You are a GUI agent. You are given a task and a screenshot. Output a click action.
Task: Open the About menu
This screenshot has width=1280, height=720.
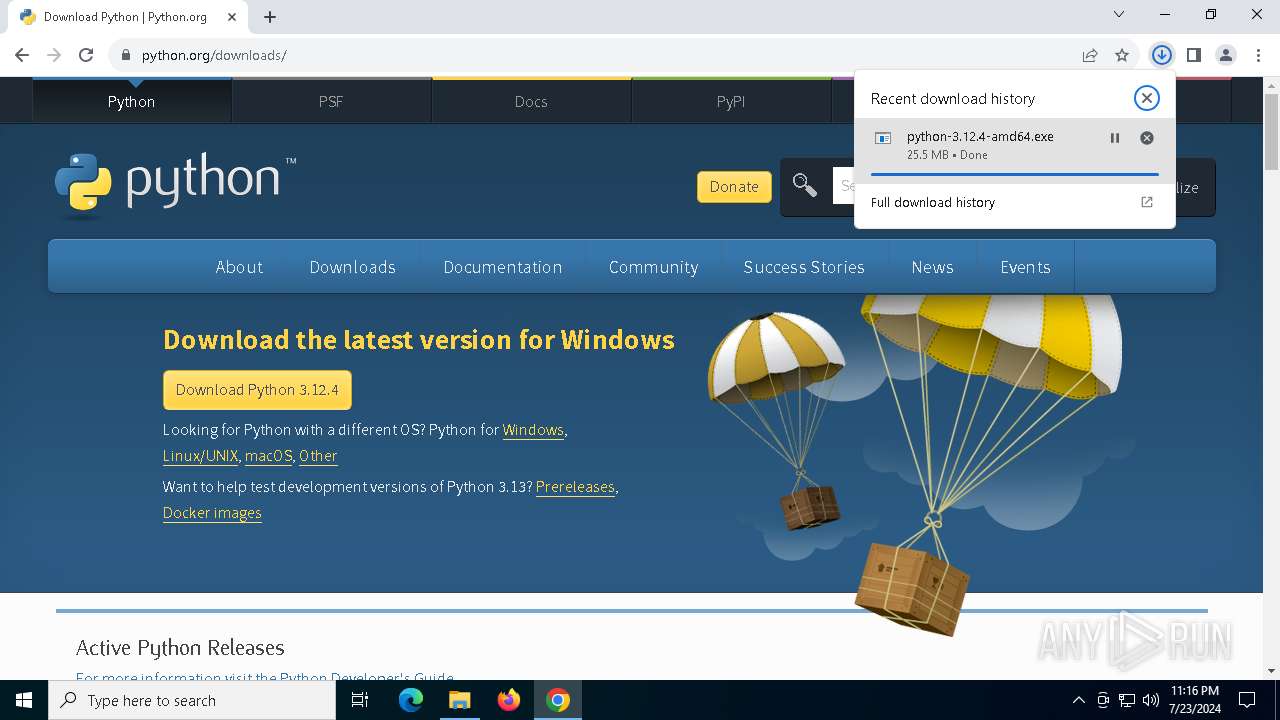[239, 267]
